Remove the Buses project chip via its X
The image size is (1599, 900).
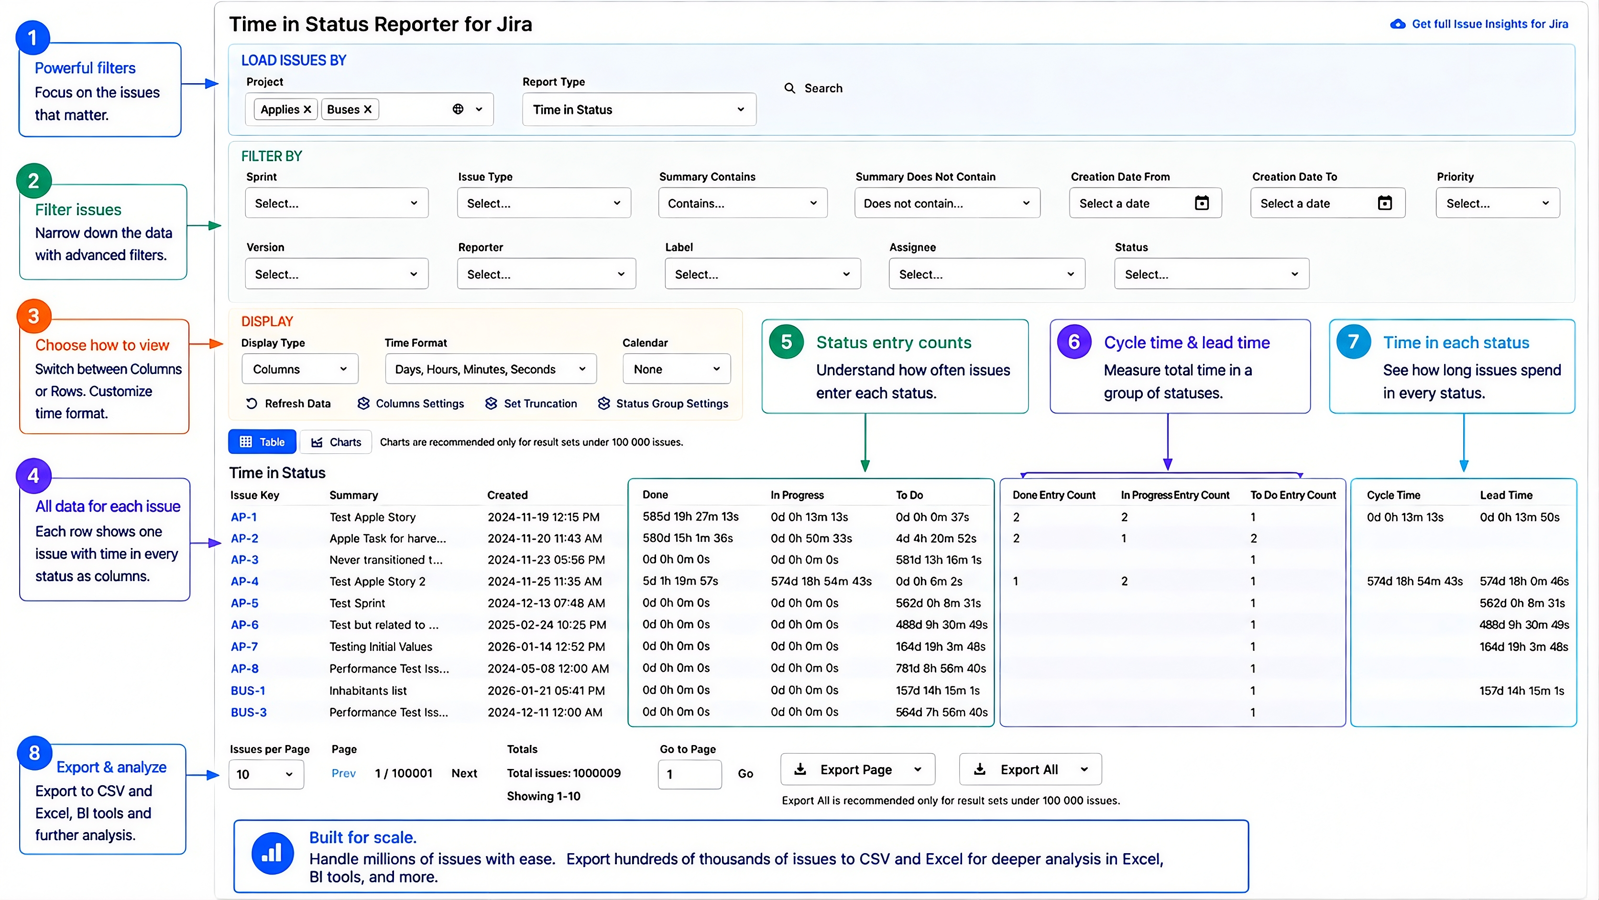tap(368, 110)
